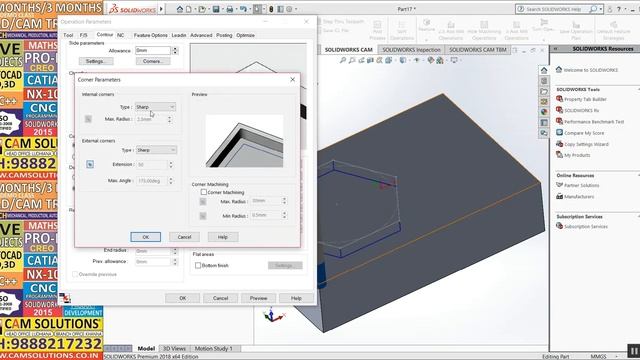Click the Preview button in Operation Parameters
This screenshot has width=640, height=360.
tap(258, 298)
